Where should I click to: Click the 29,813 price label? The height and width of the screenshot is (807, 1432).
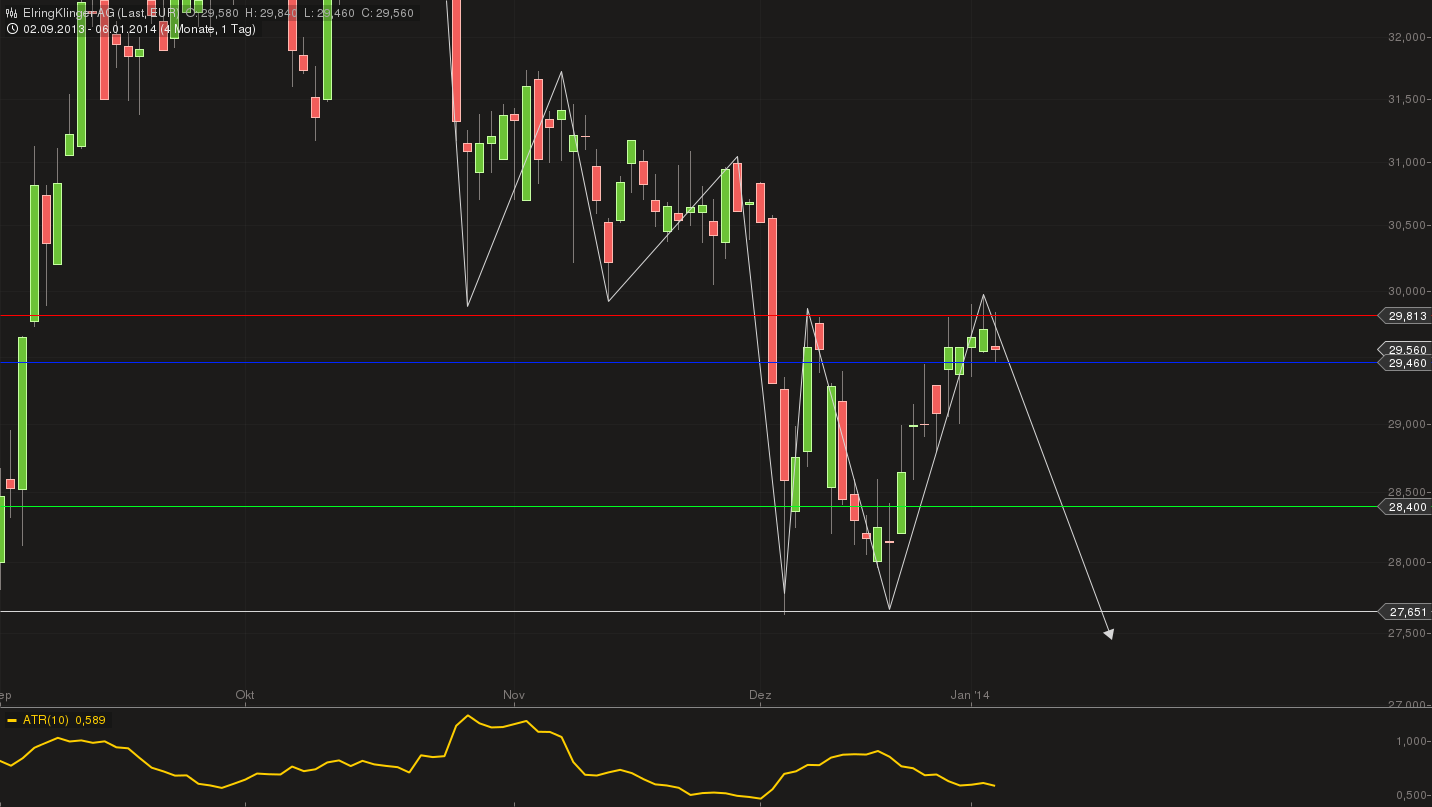1405,316
